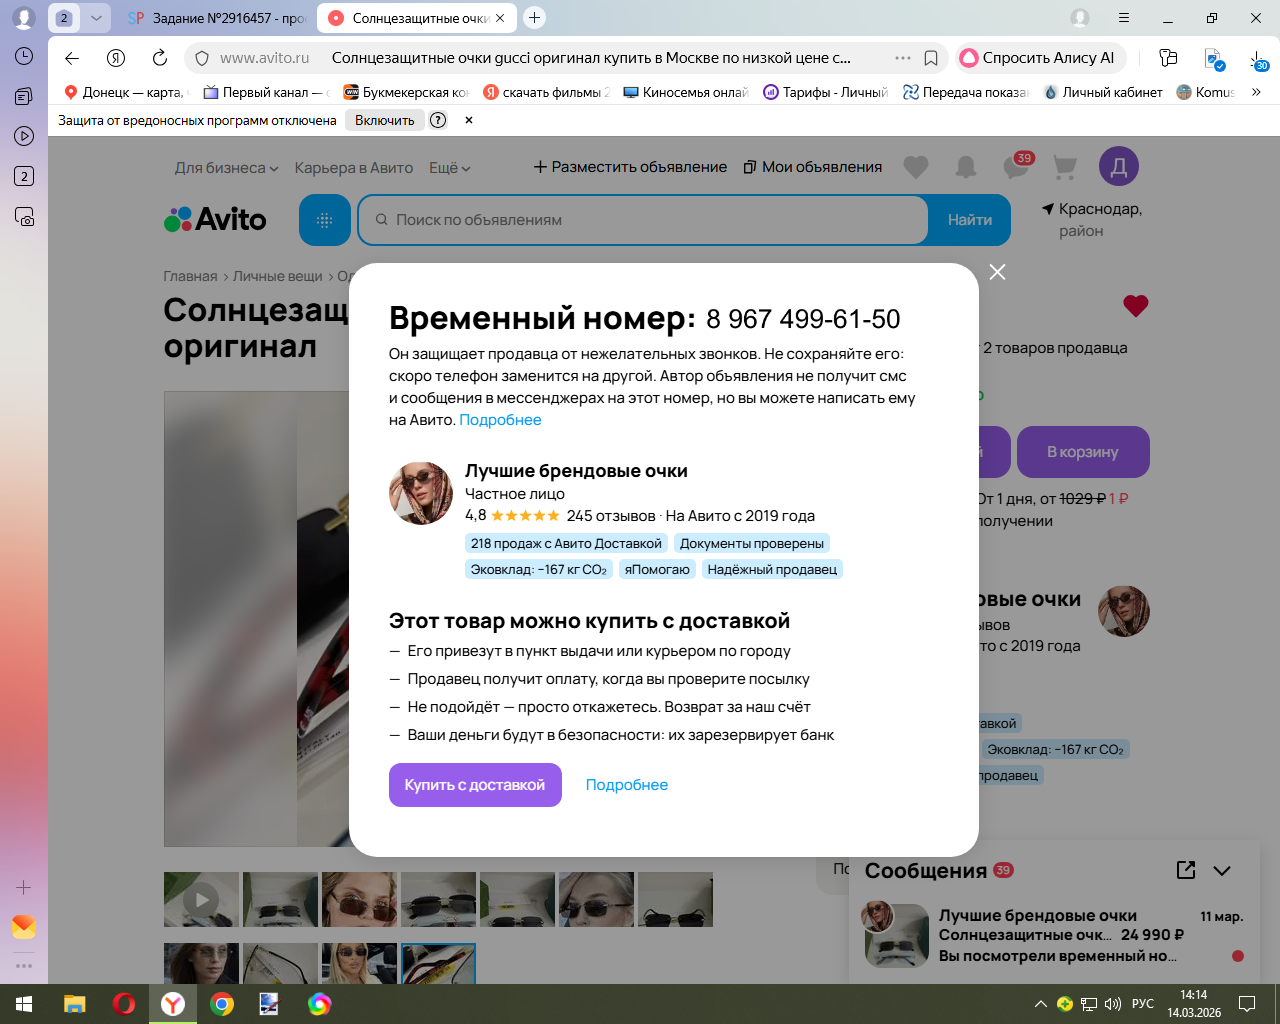Click the Купить с доставкой button

point(475,785)
